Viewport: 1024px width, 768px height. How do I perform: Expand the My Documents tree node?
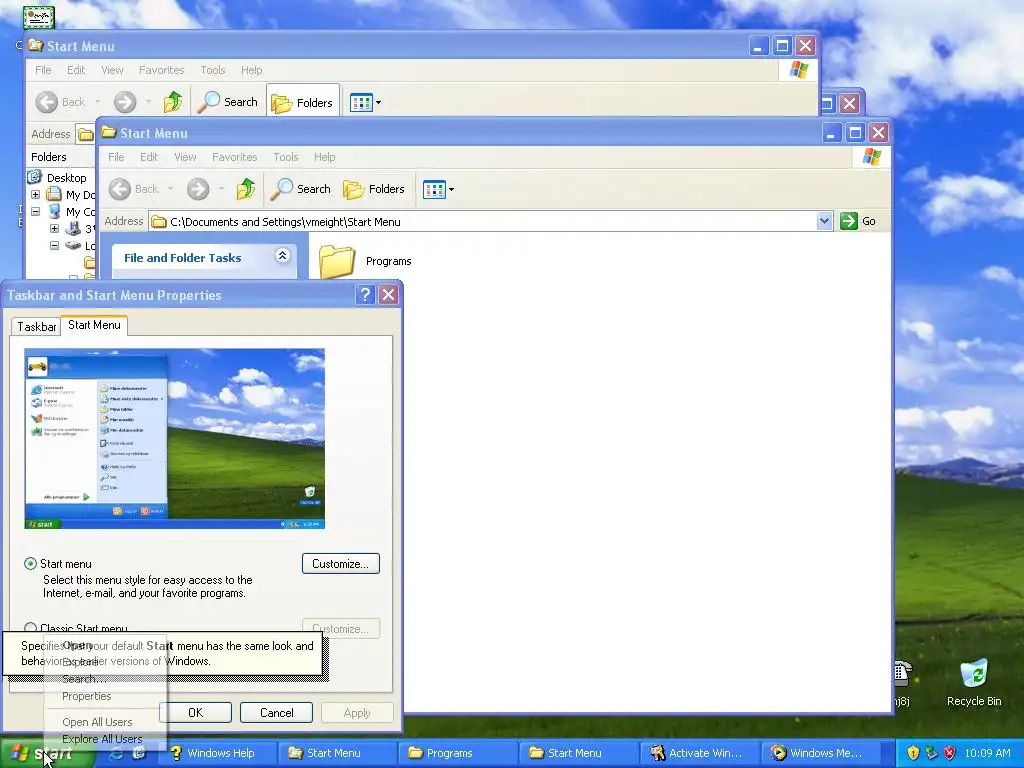(36, 195)
